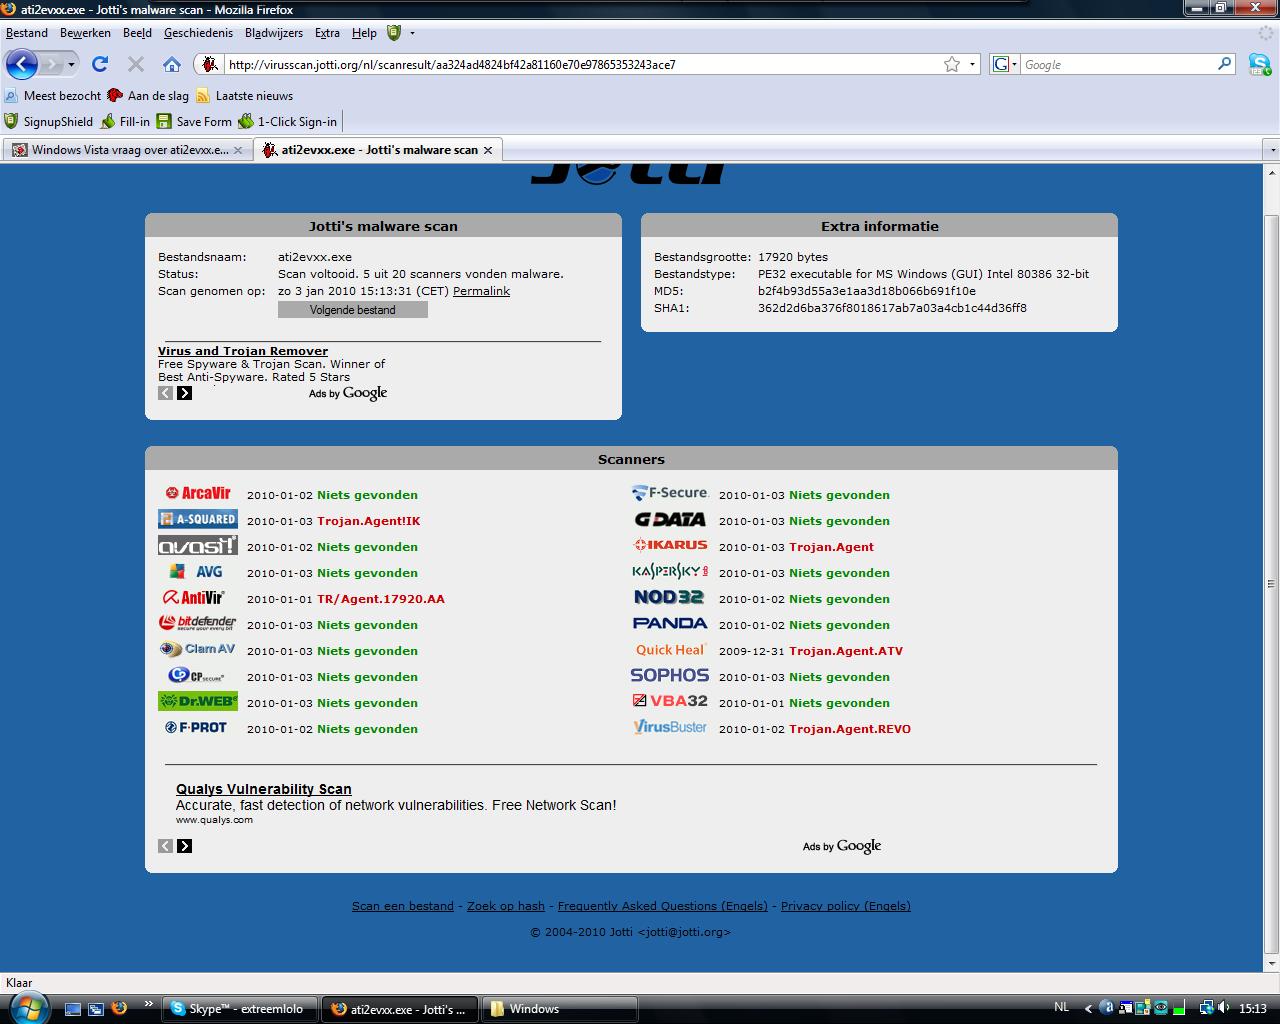Click the green shield icon in menu bar
Viewport: 1280px width, 1024px height.
pos(394,33)
